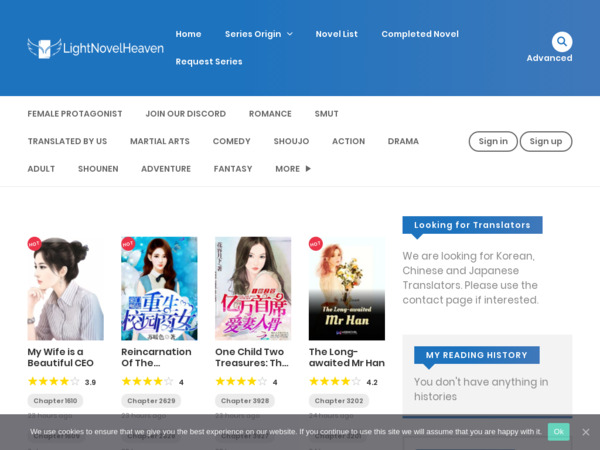Click One Child Two Treasures cover image
This screenshot has width=600, height=450.
pyautogui.click(x=253, y=289)
